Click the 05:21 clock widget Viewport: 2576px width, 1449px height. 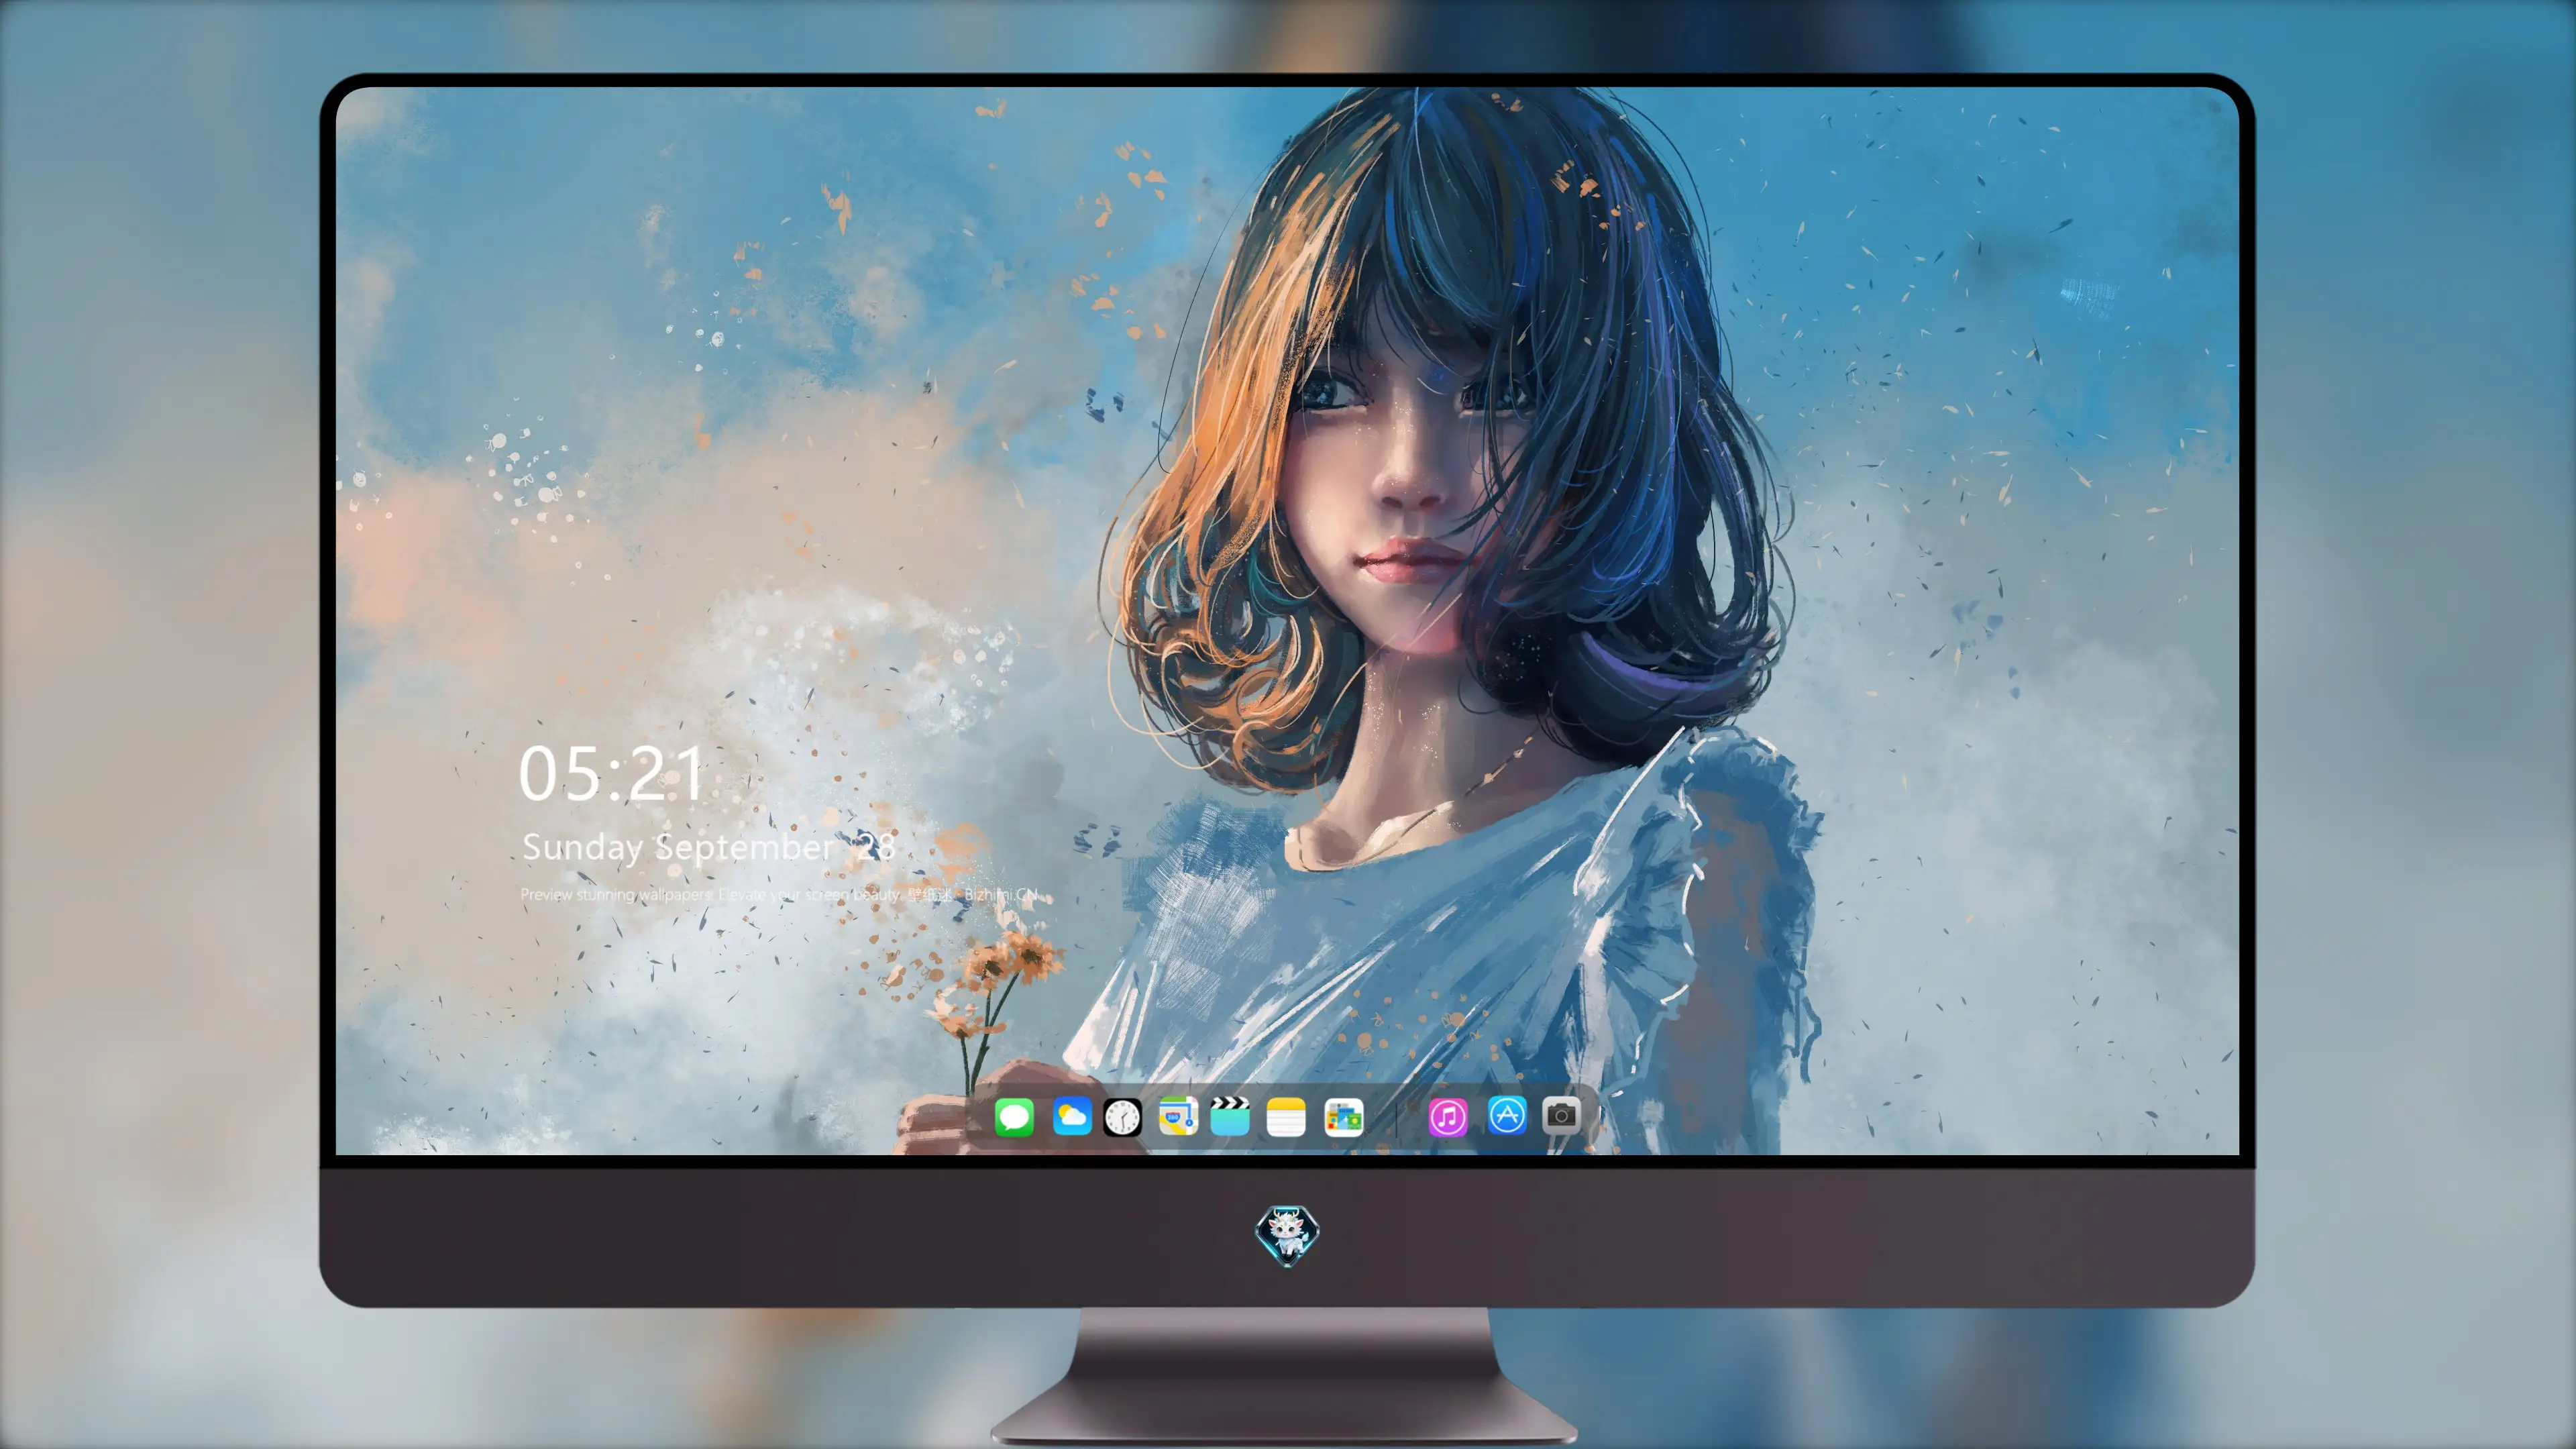(612, 773)
